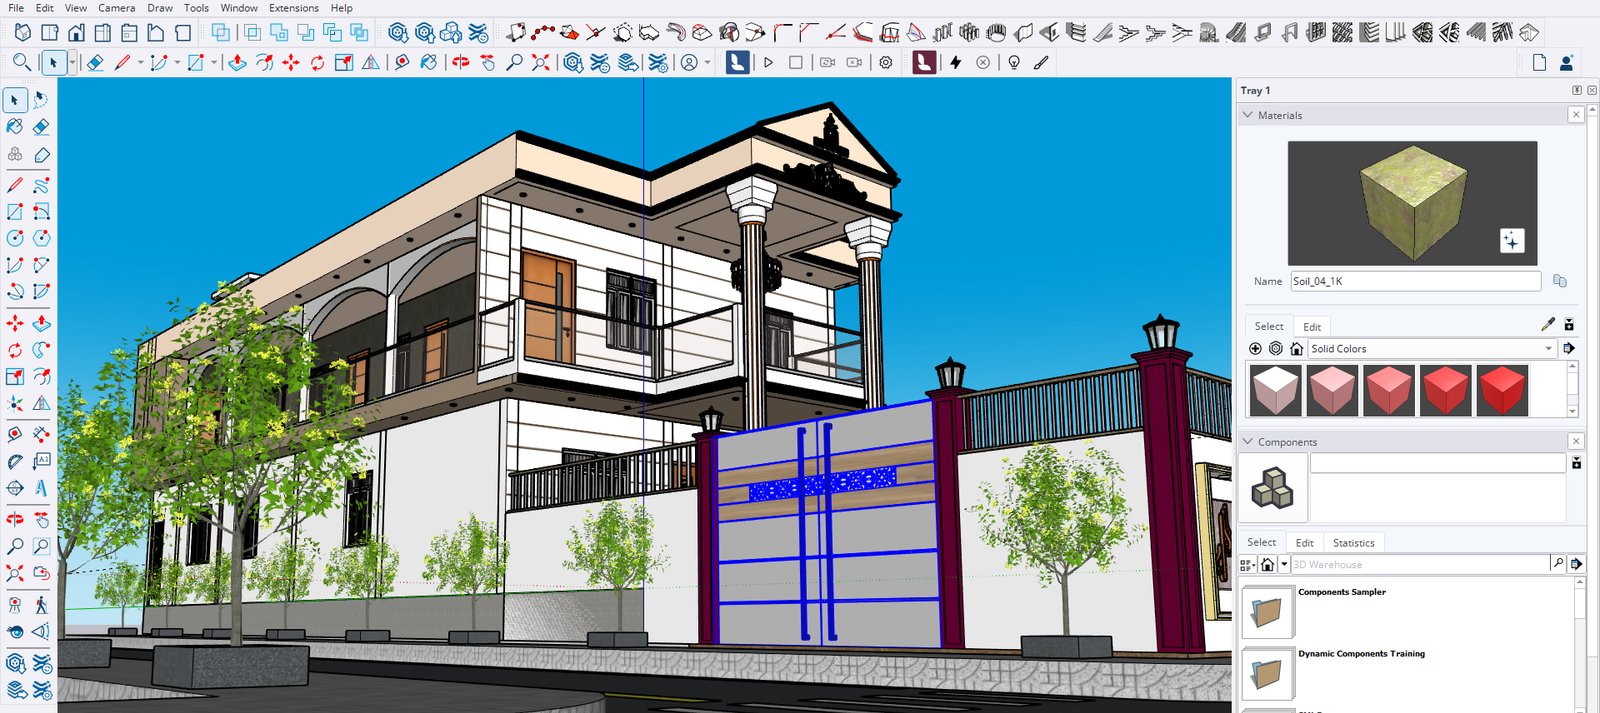Select the Eraser tool in top toolbar
This screenshot has height=713, width=1600.
coord(95,63)
